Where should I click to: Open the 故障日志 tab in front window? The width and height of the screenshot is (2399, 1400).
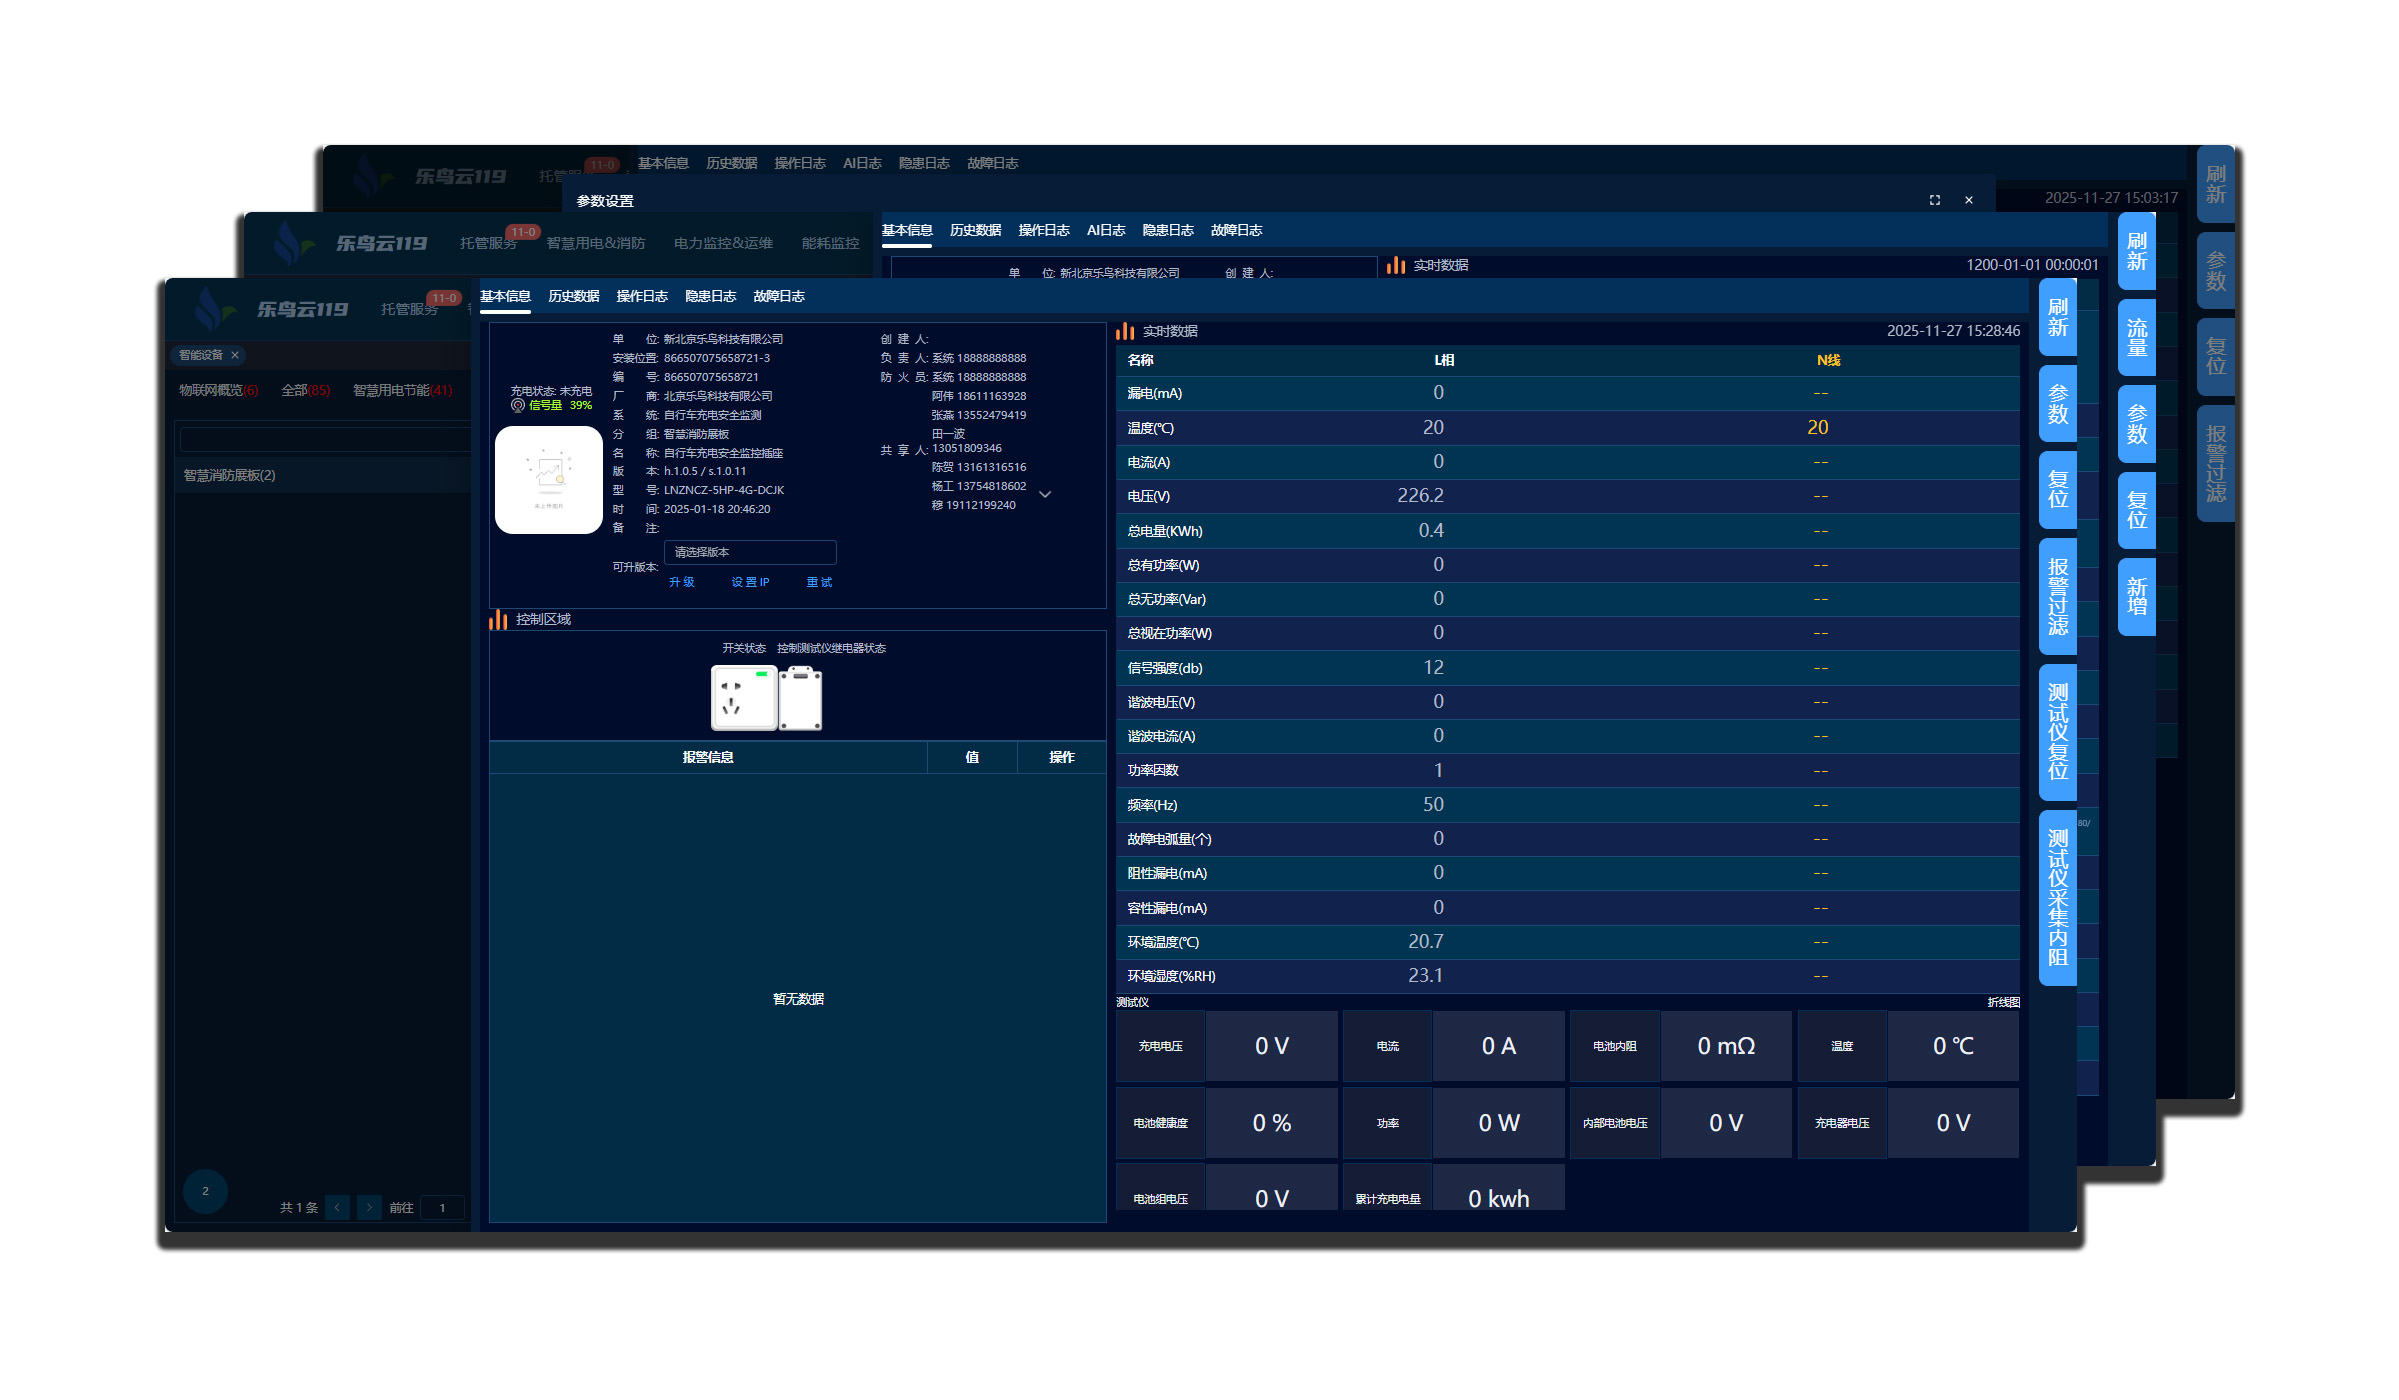778,296
